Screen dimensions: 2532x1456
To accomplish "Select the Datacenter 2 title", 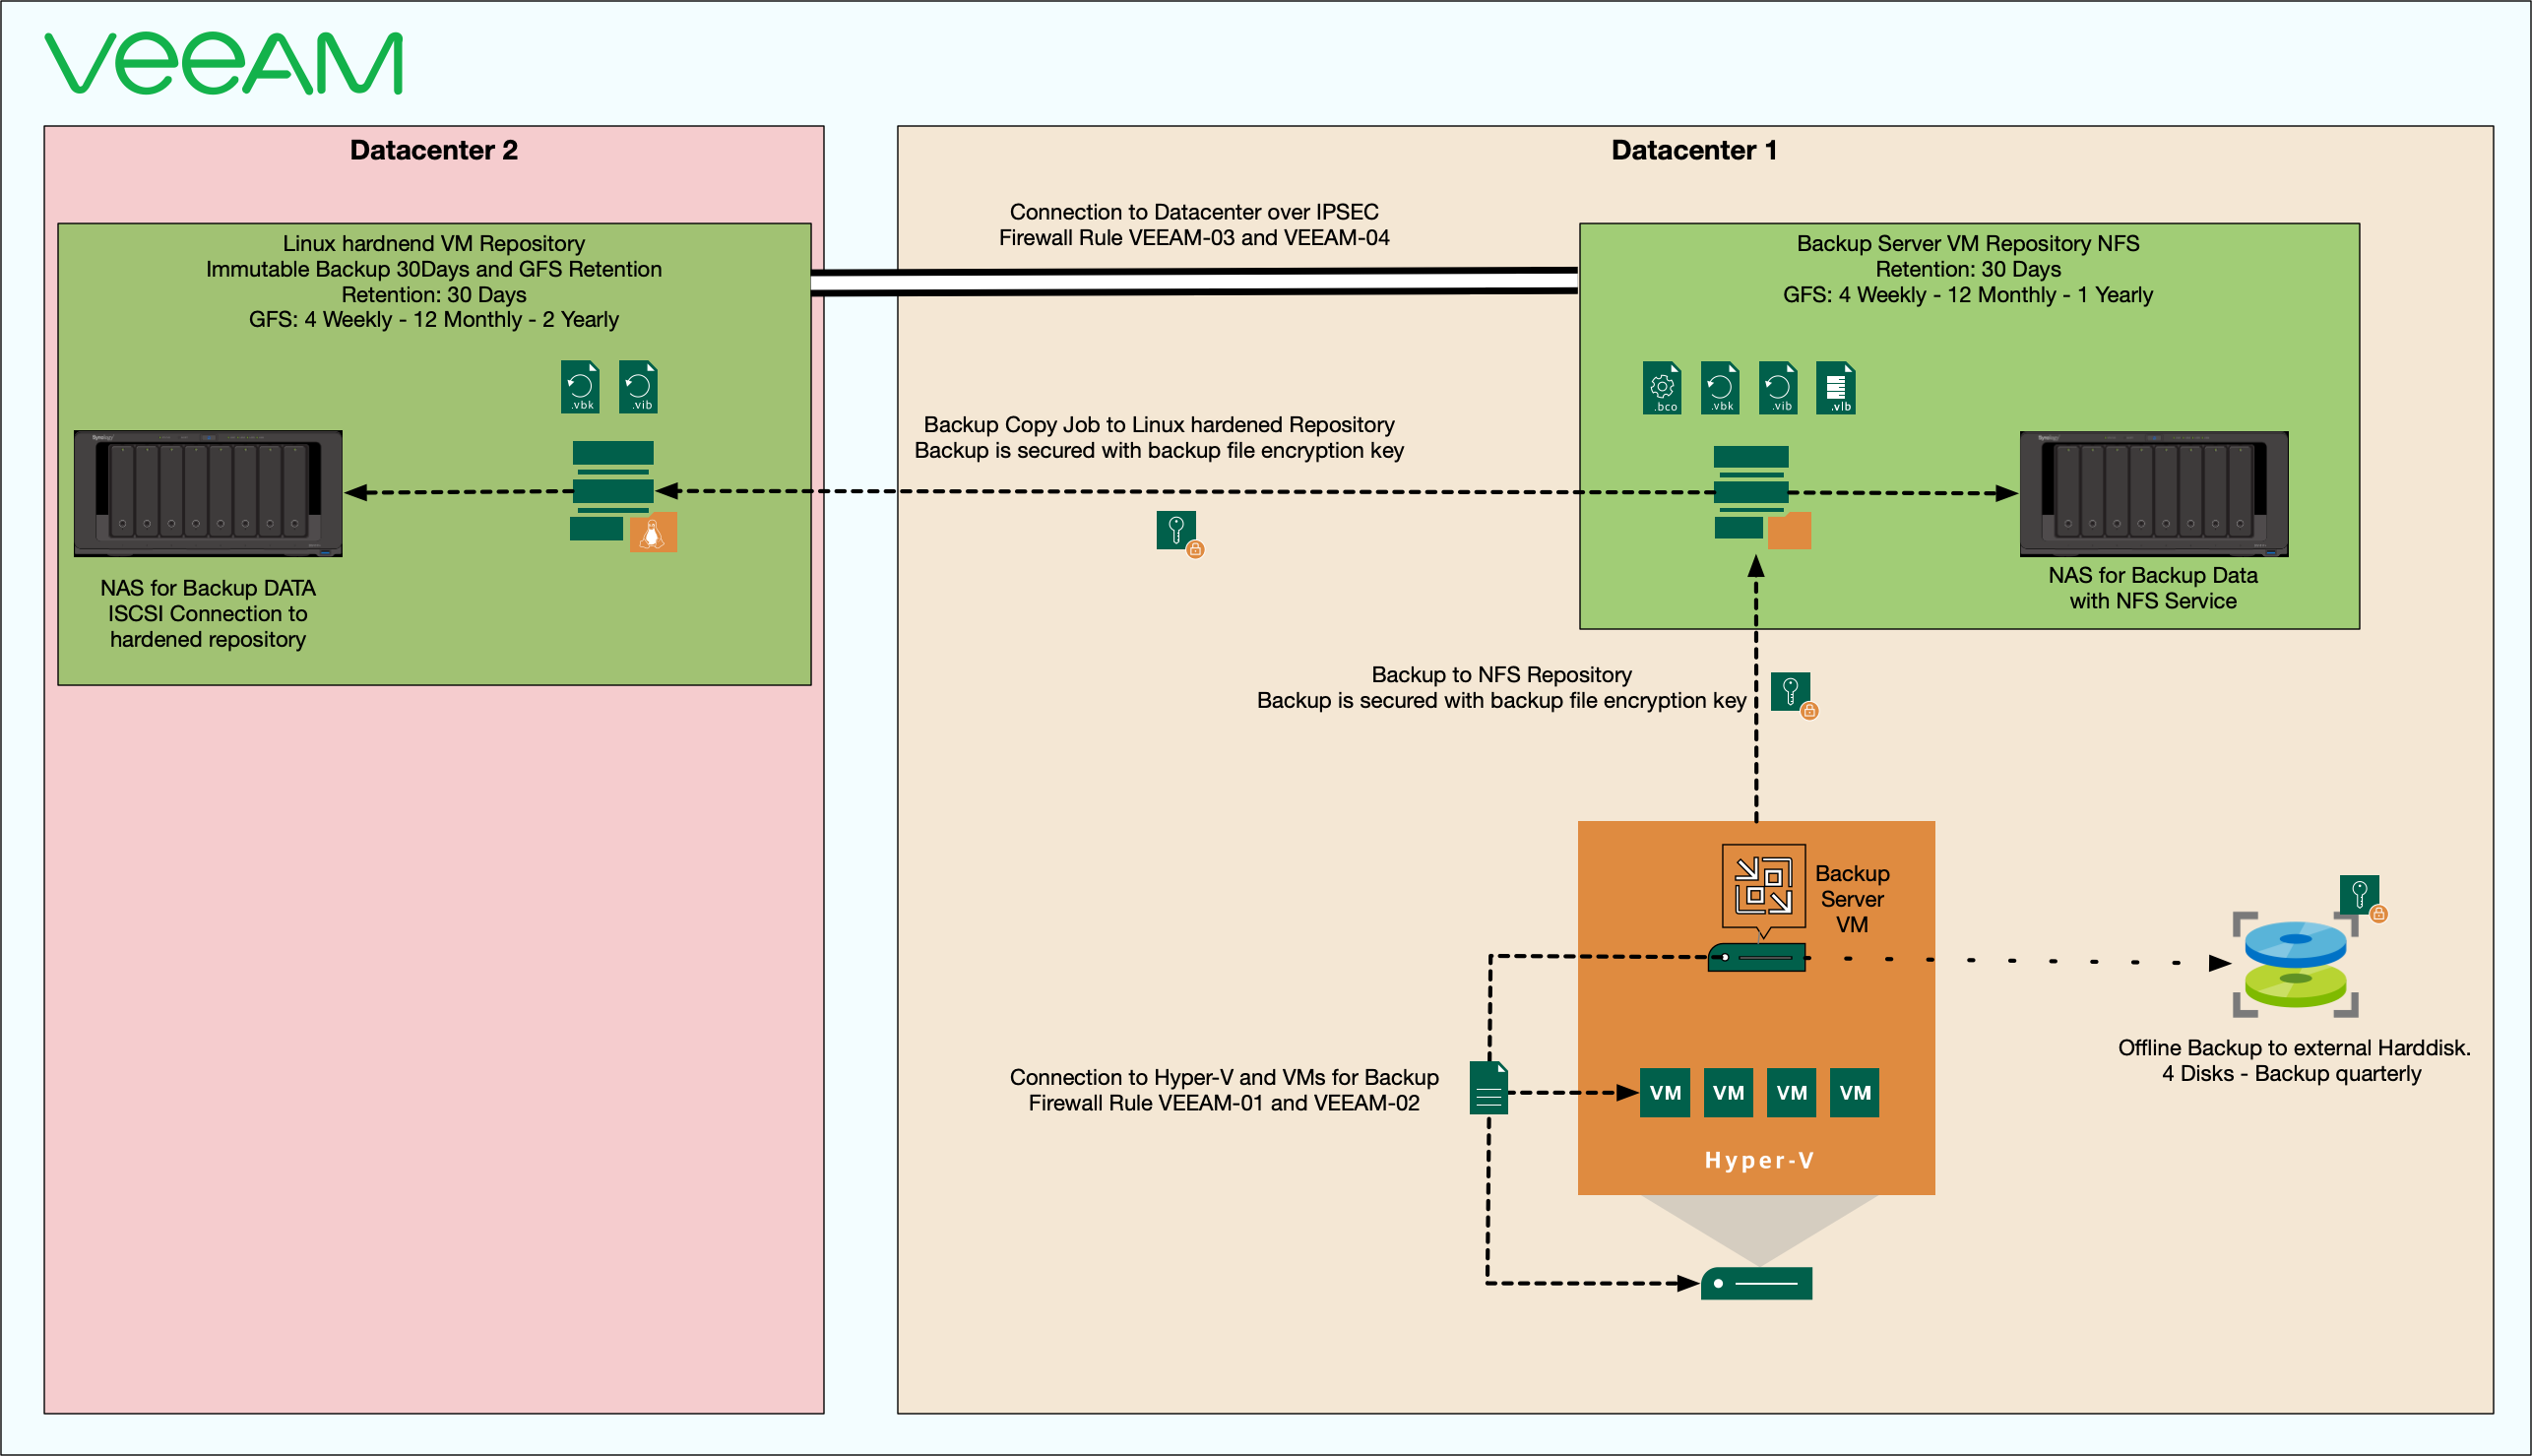I will (433, 150).
